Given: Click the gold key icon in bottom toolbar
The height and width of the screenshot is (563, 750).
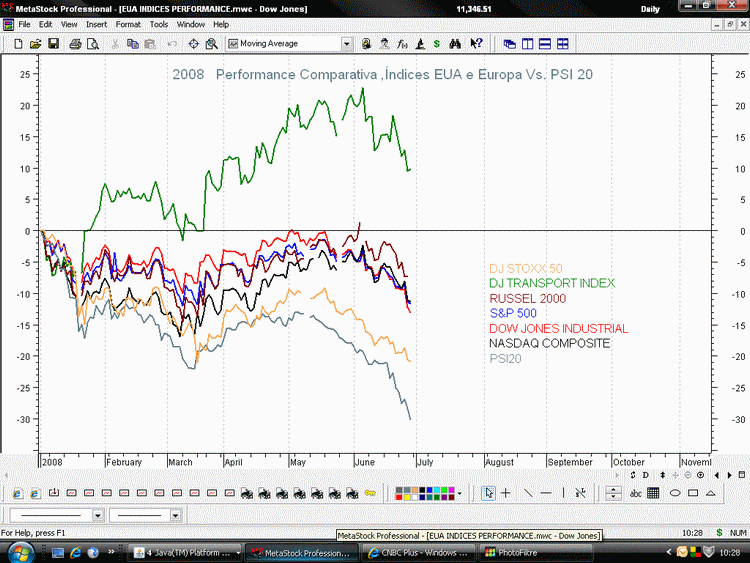Looking at the screenshot, I should point(370,493).
